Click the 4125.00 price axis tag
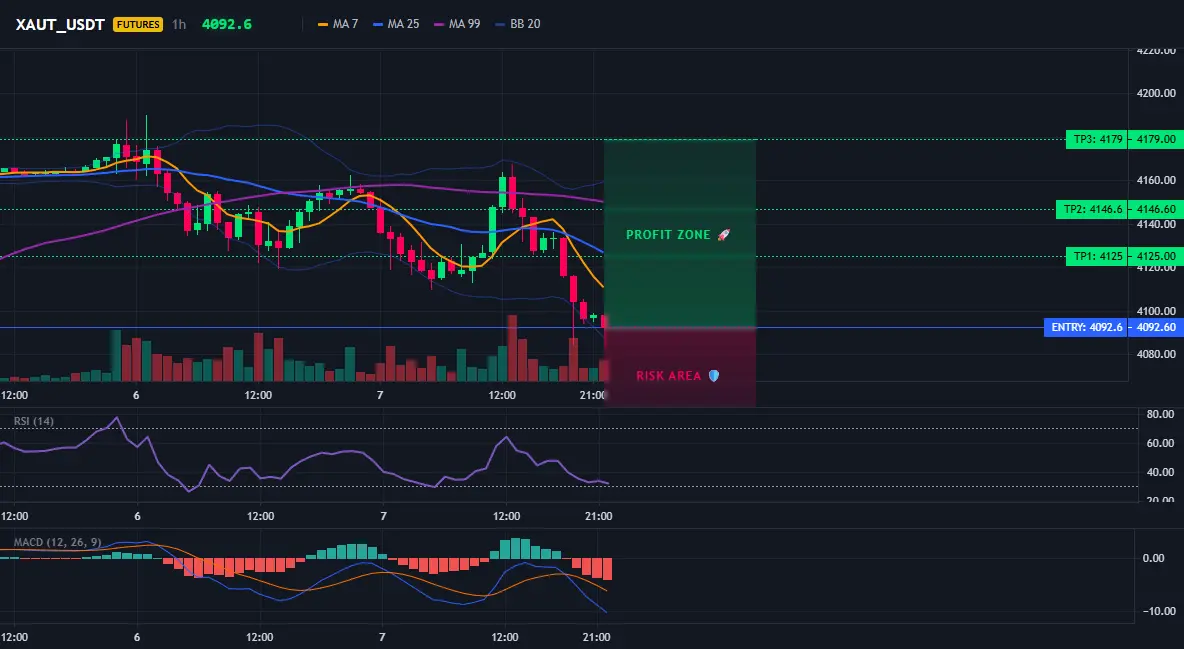The height and width of the screenshot is (649, 1184). click(x=1156, y=256)
